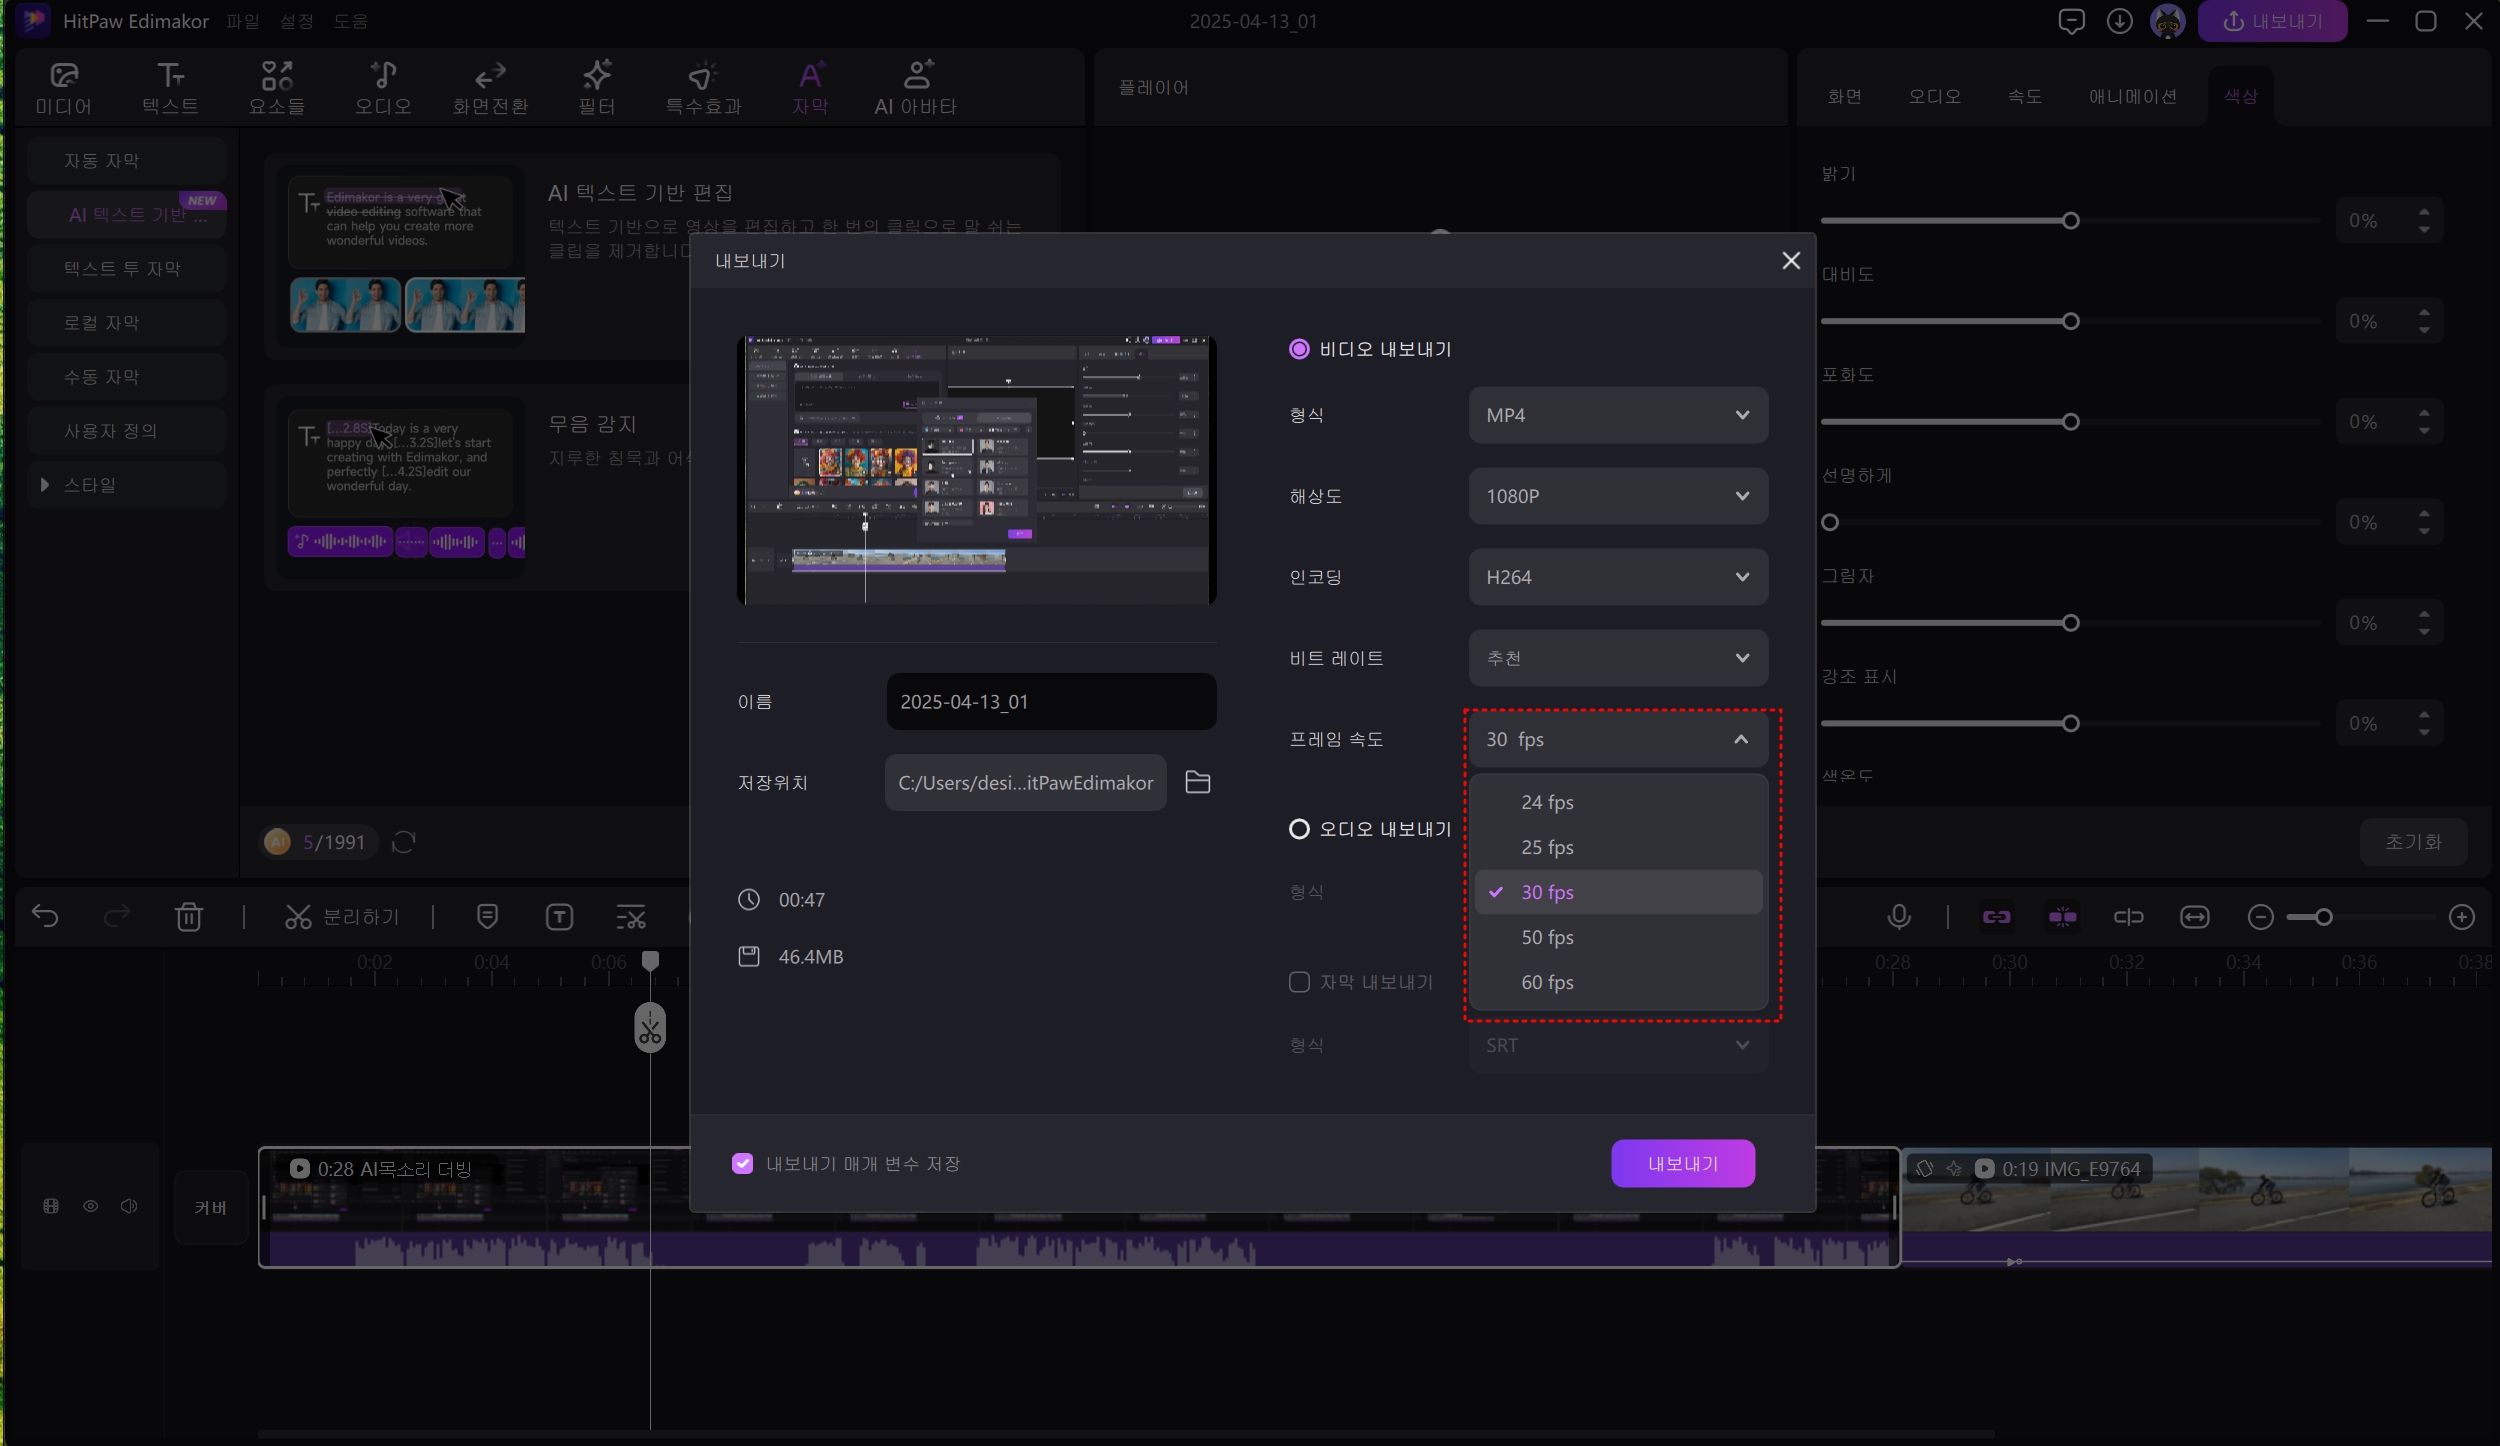Click the 밝기 brightness slider handle
The image size is (2500, 1446).
coord(2070,221)
